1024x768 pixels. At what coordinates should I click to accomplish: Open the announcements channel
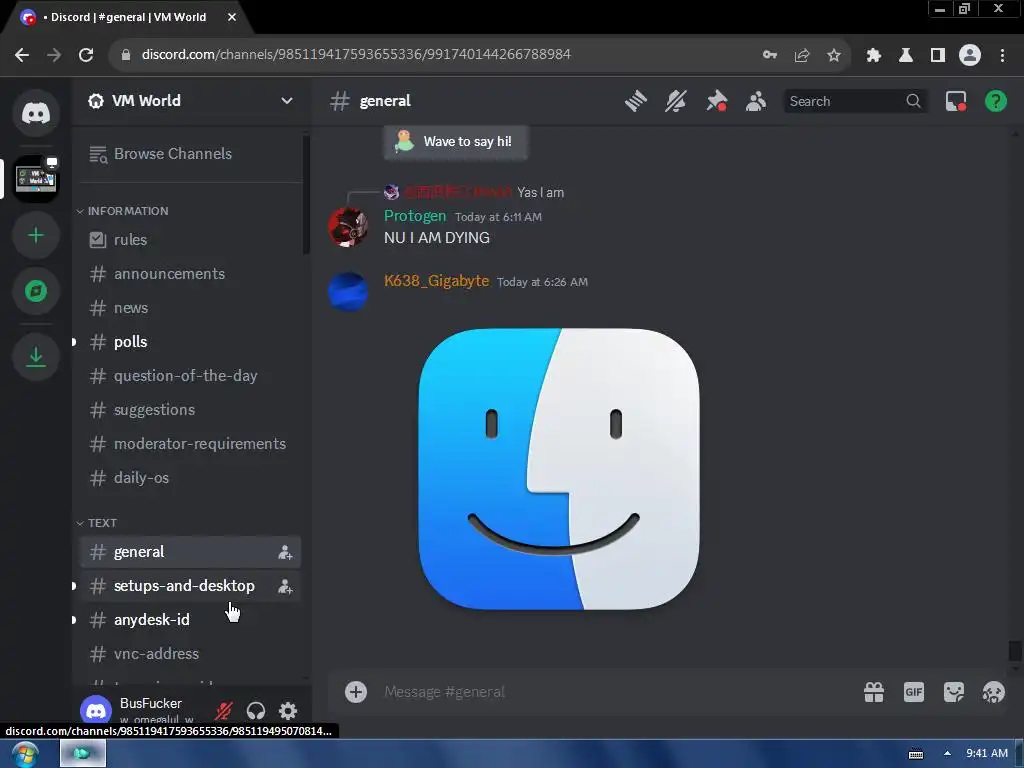click(189, 274)
